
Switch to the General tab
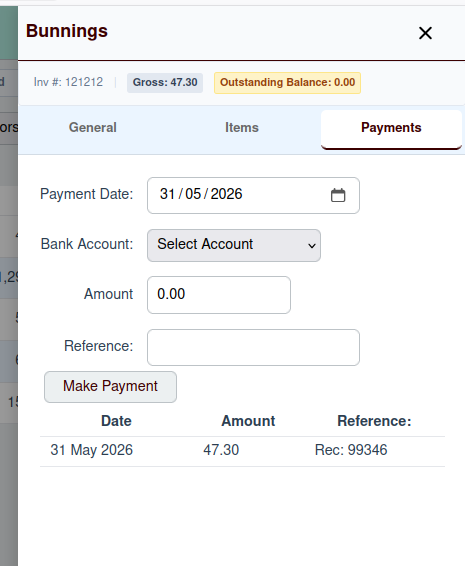point(93,128)
